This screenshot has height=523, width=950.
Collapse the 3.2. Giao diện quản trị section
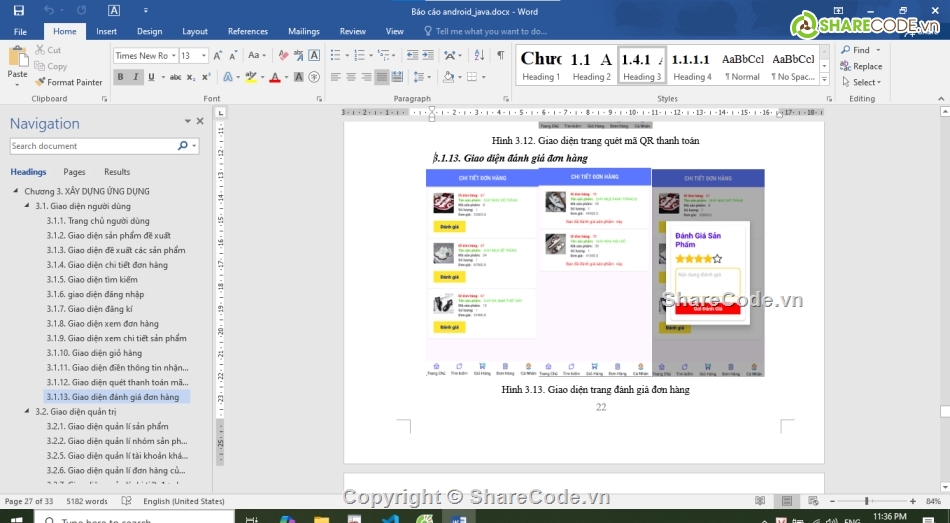[x=26, y=411]
